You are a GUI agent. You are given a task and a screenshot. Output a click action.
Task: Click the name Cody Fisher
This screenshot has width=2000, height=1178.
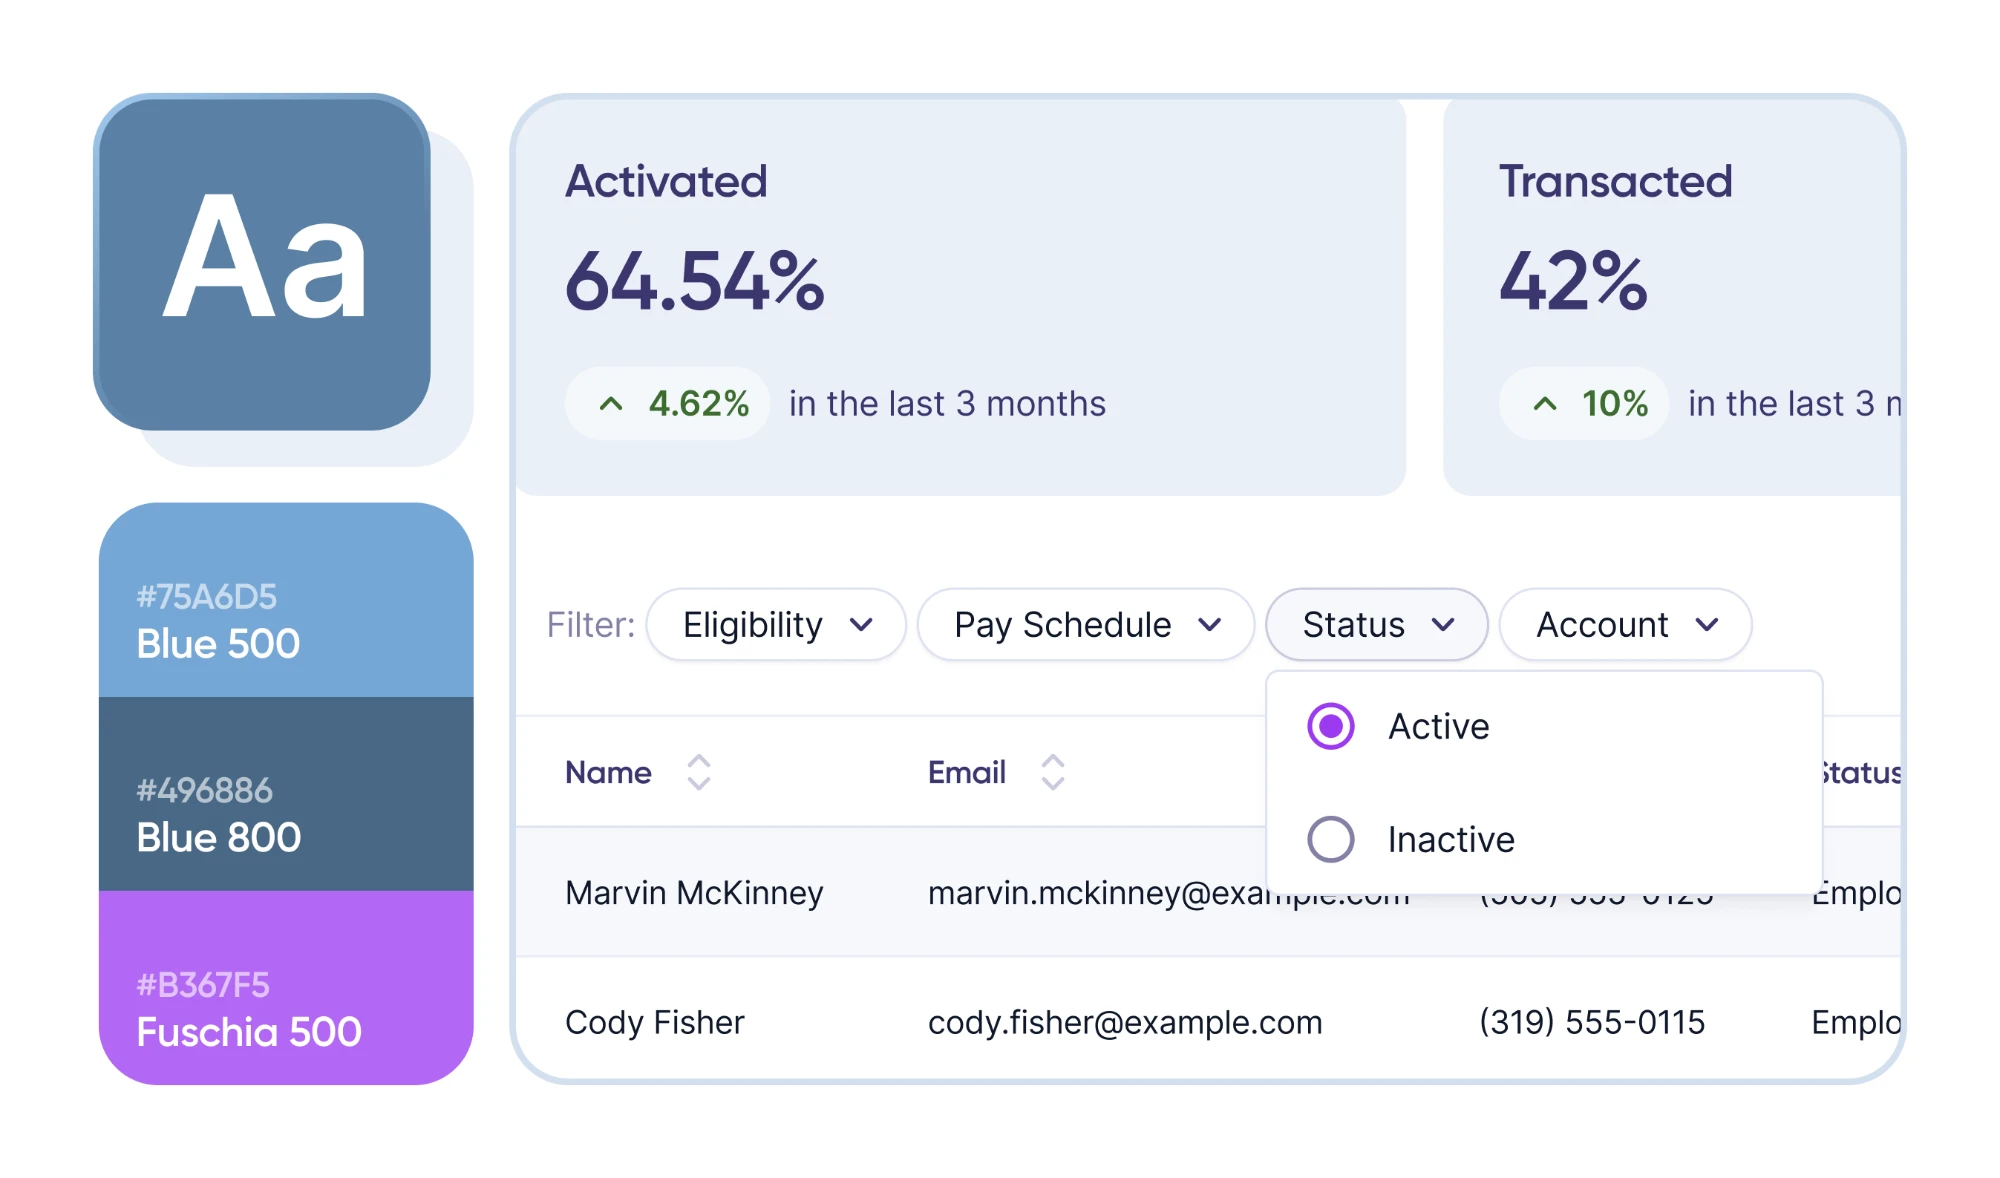click(655, 1022)
